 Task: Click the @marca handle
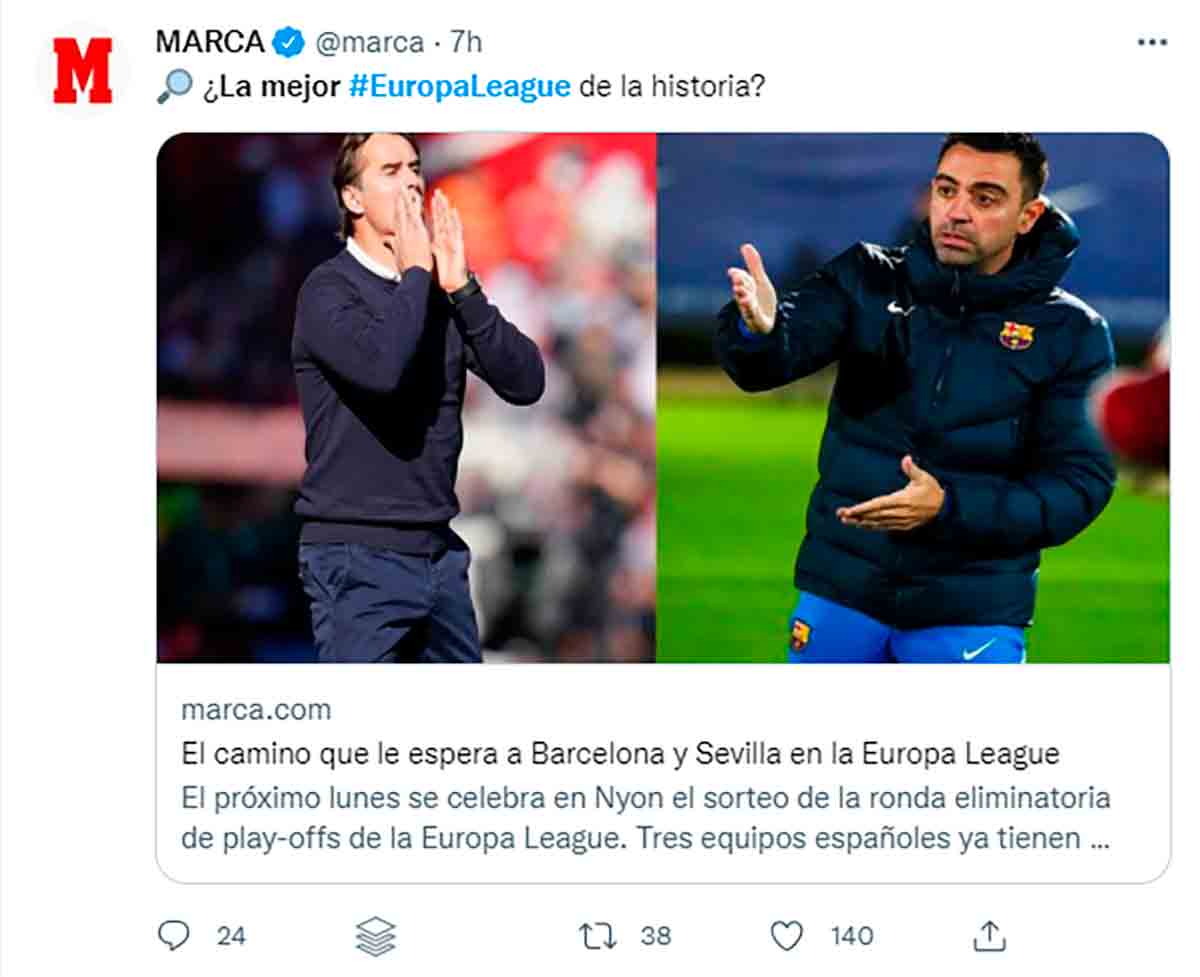pyautogui.click(x=370, y=42)
